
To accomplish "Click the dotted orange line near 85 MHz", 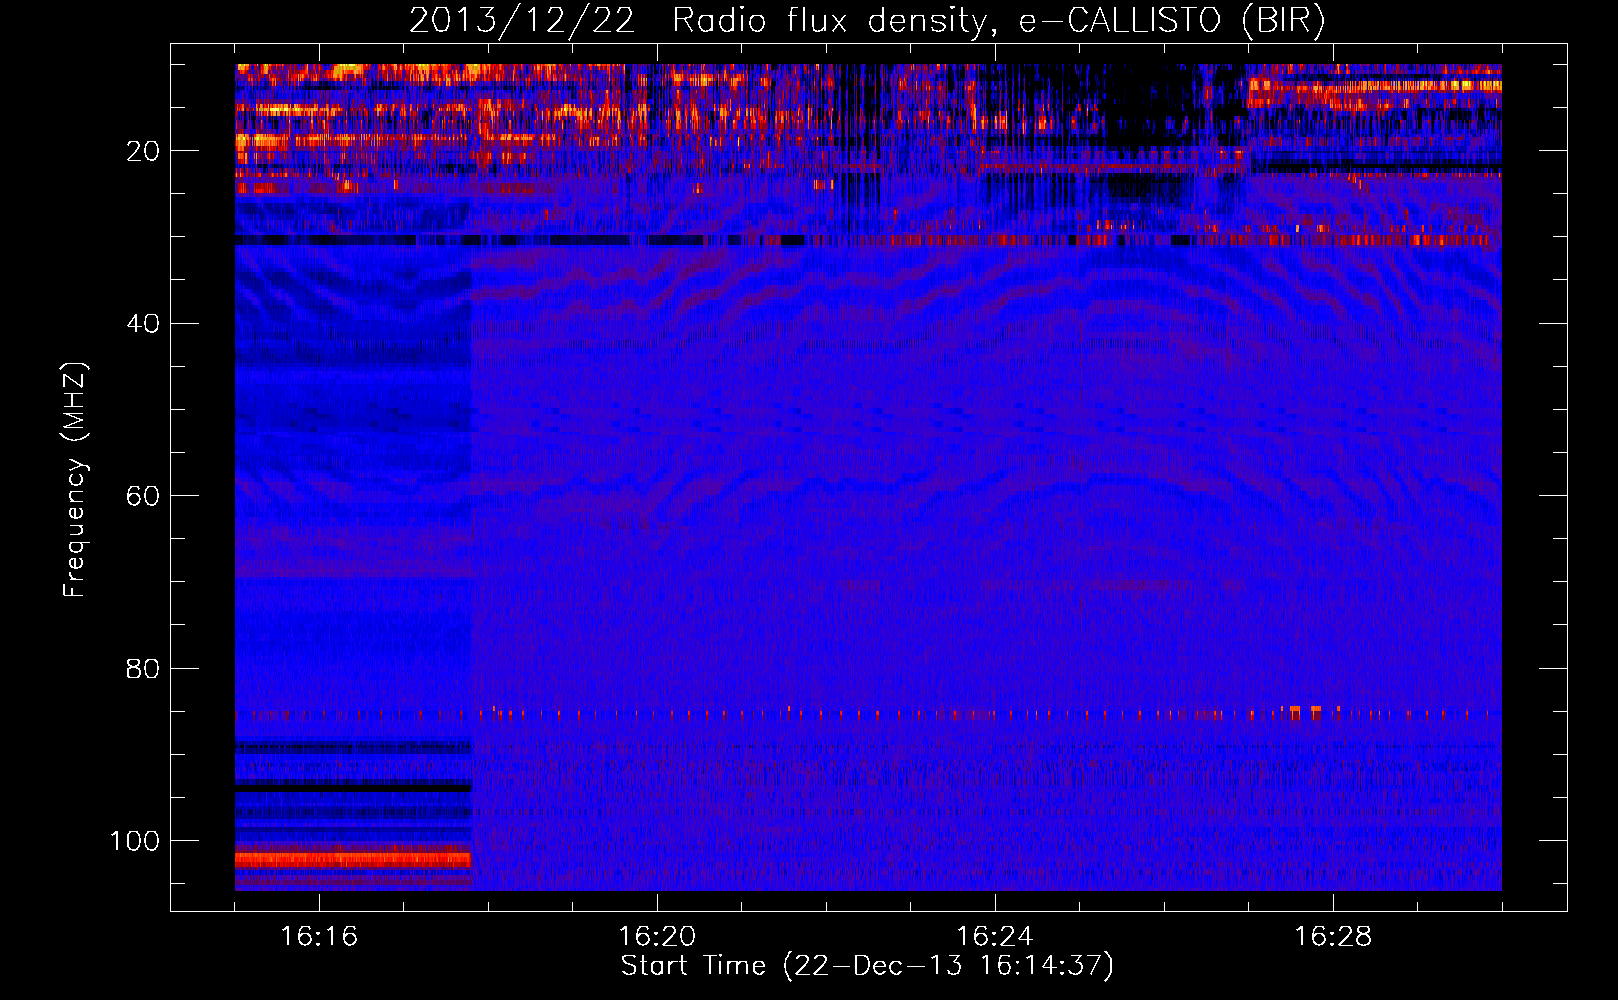I will (x=868, y=714).
